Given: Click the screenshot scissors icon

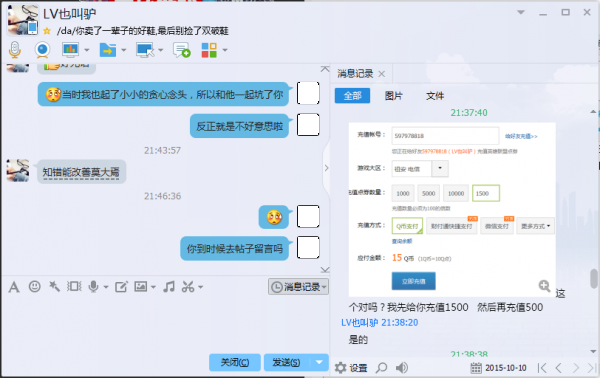Looking at the screenshot, I should pyautogui.click(x=188, y=287).
